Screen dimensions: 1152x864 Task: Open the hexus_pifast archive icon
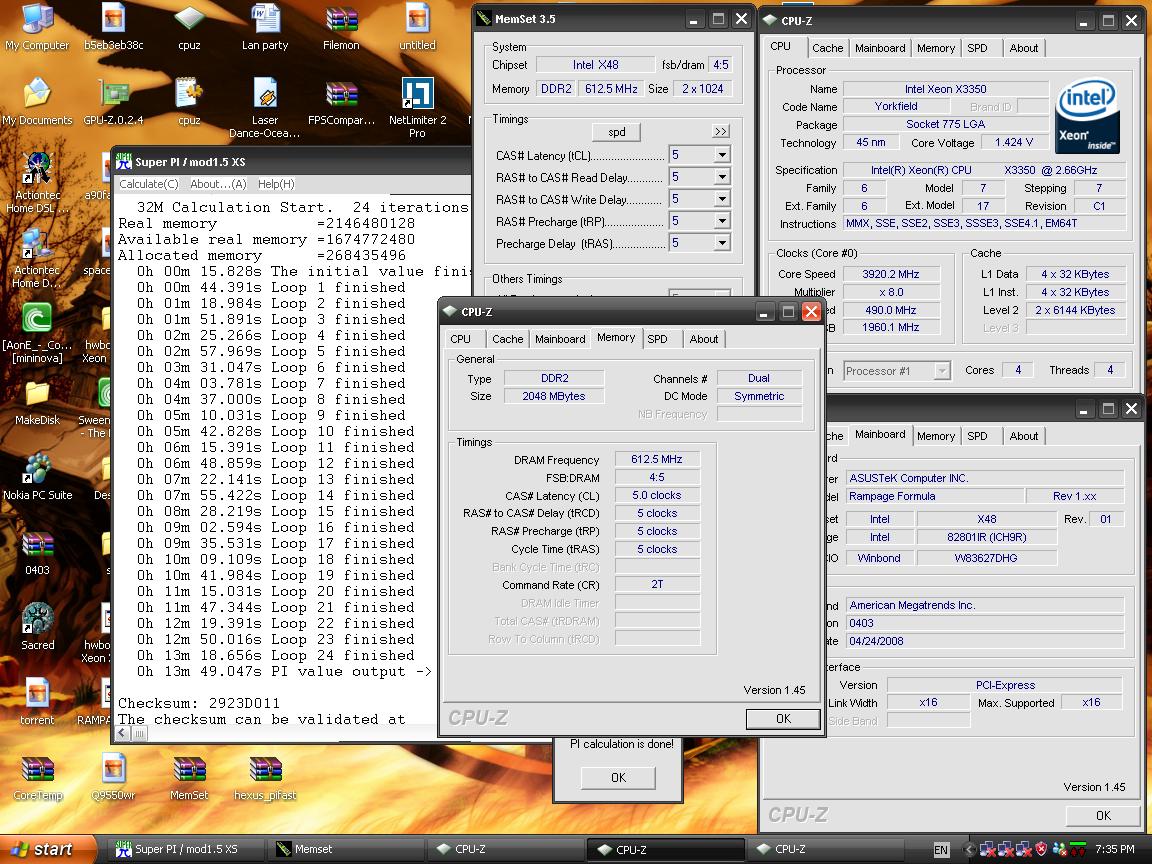click(x=265, y=778)
